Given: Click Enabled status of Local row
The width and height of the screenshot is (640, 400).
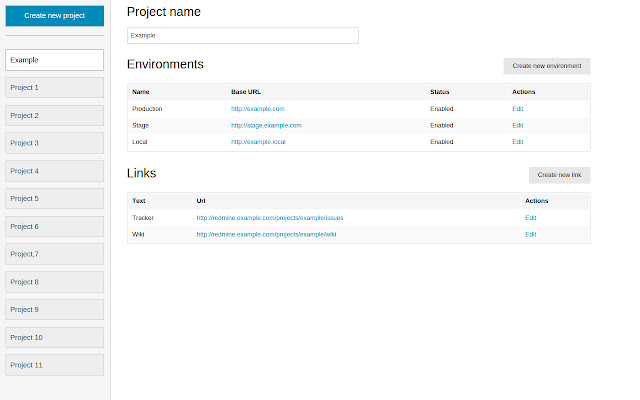Looking at the screenshot, I should pos(442,142).
